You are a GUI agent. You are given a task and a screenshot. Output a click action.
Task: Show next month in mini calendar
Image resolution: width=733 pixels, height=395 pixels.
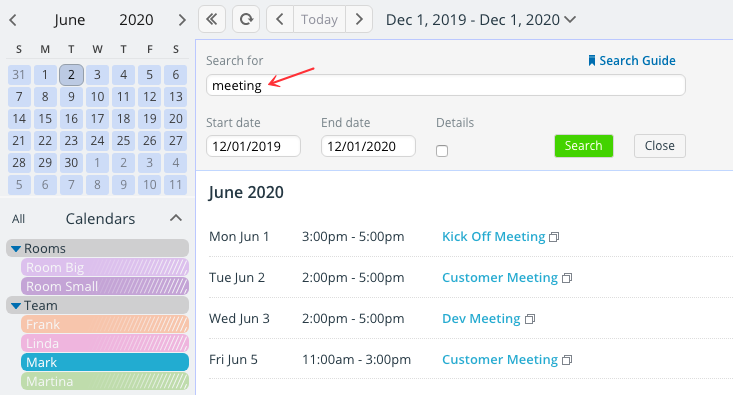[x=182, y=20]
